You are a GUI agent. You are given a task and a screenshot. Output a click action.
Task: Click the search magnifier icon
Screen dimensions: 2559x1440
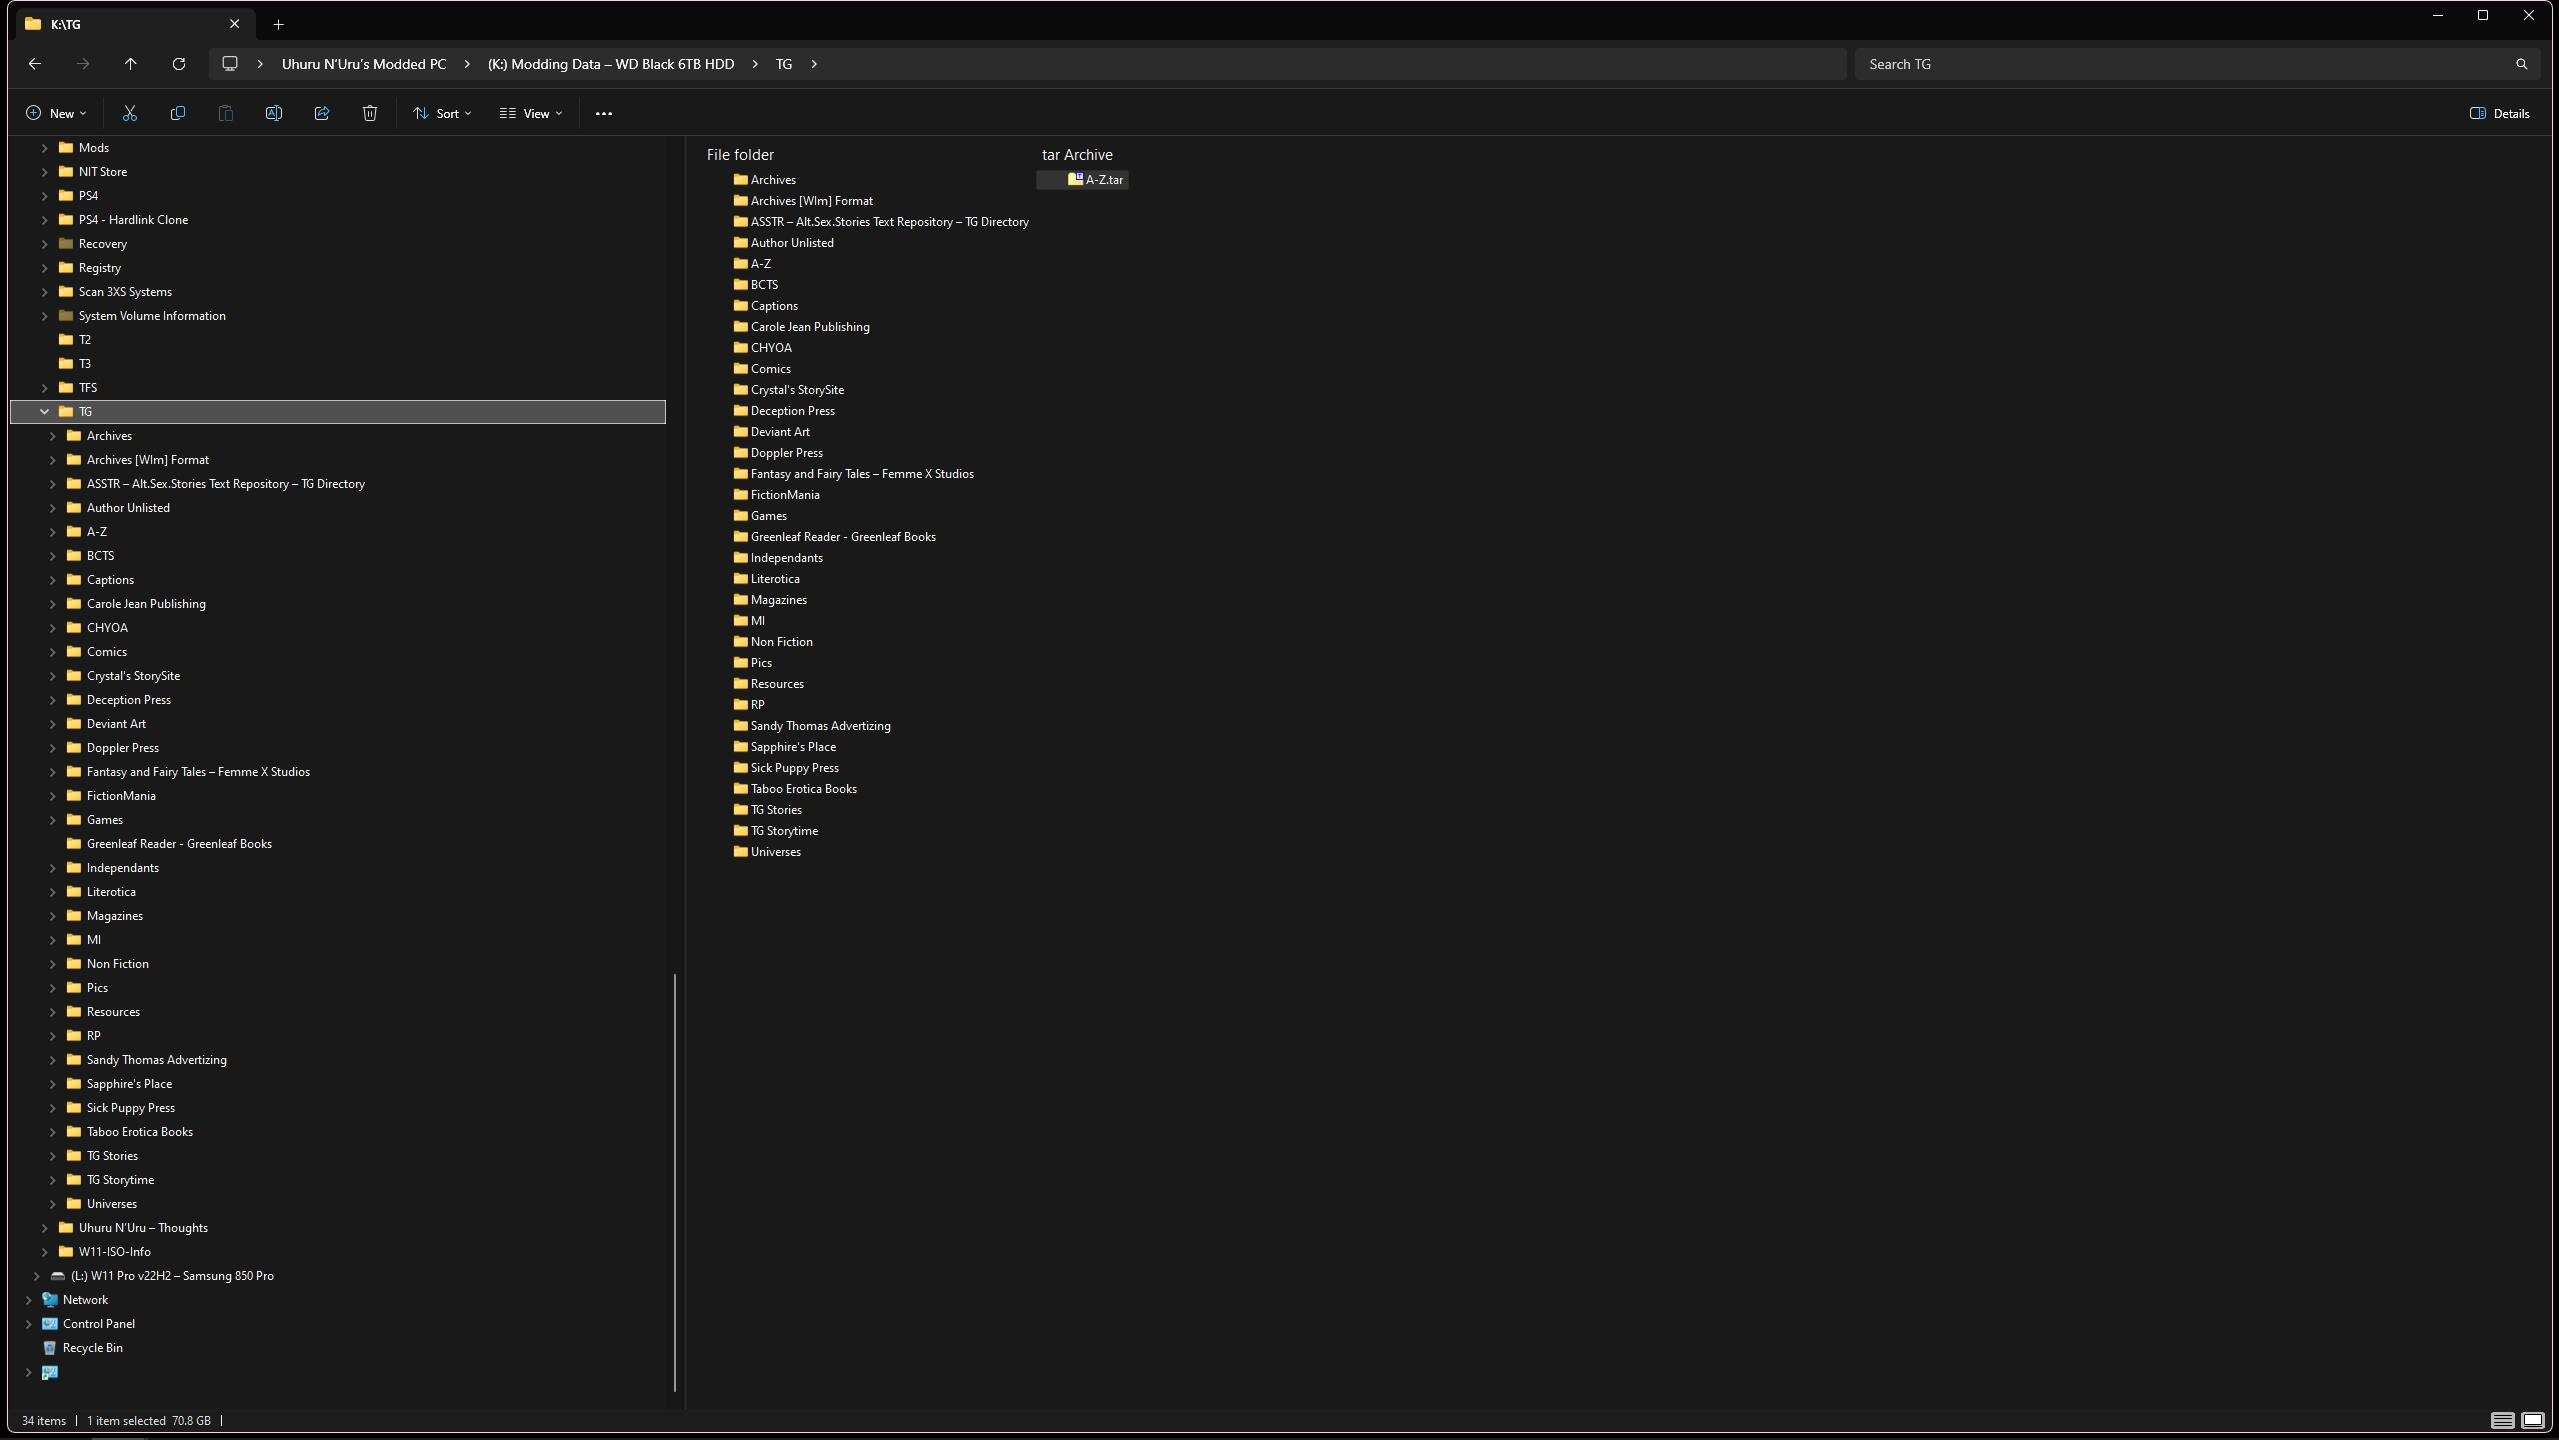click(x=2521, y=64)
